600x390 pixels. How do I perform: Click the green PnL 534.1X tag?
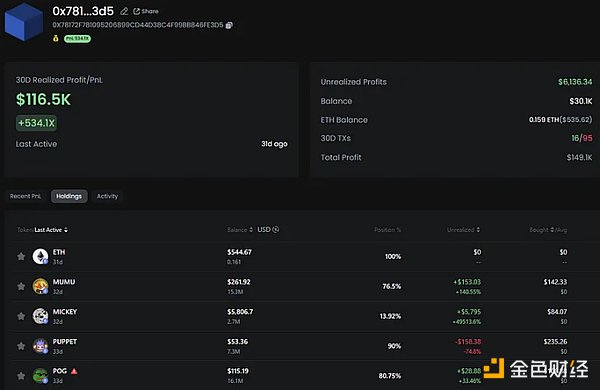click(77, 39)
